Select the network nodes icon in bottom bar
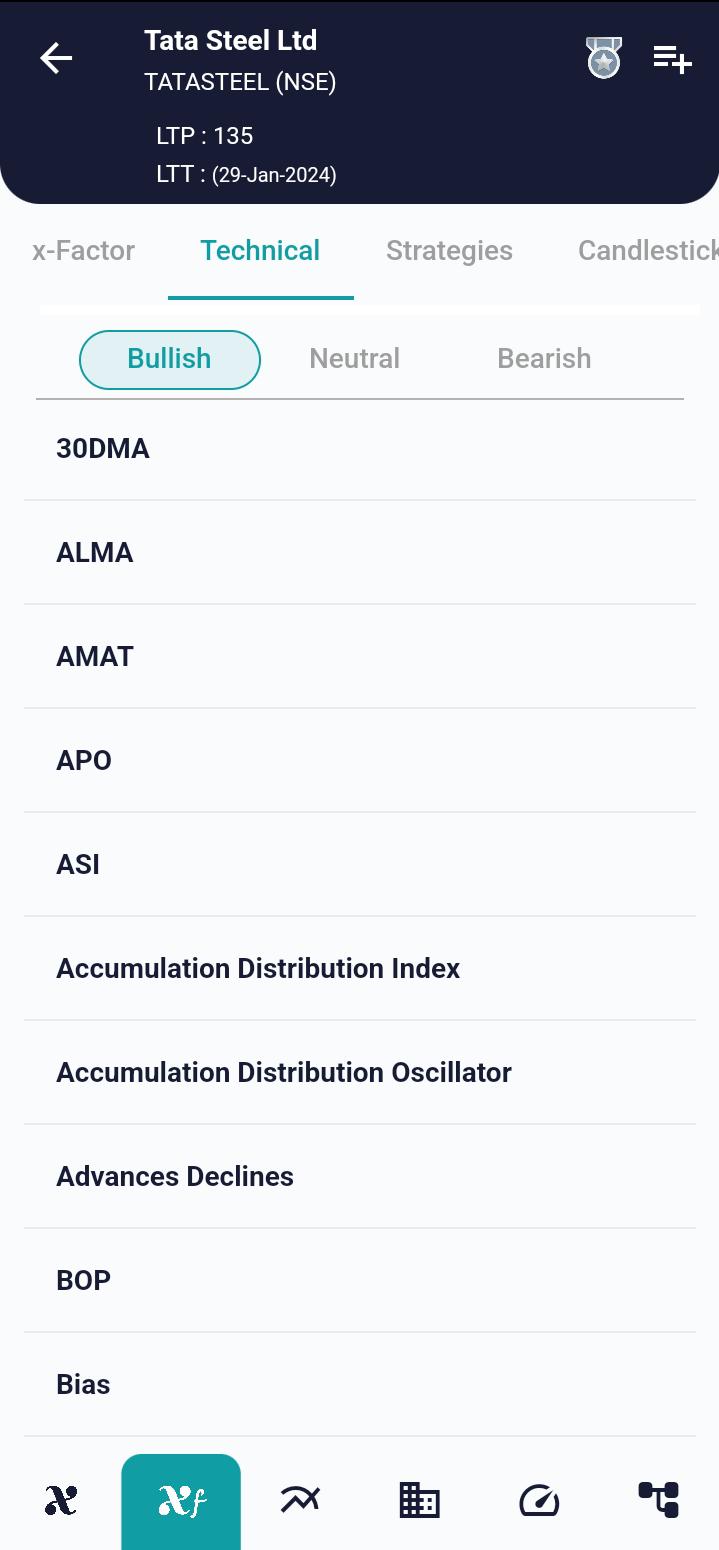The height and width of the screenshot is (1550, 719). point(659,1500)
